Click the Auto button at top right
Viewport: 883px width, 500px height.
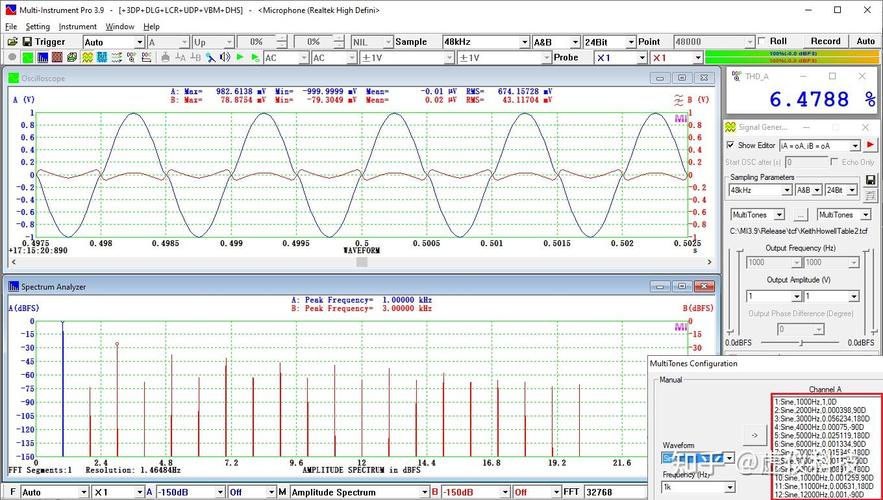866,41
